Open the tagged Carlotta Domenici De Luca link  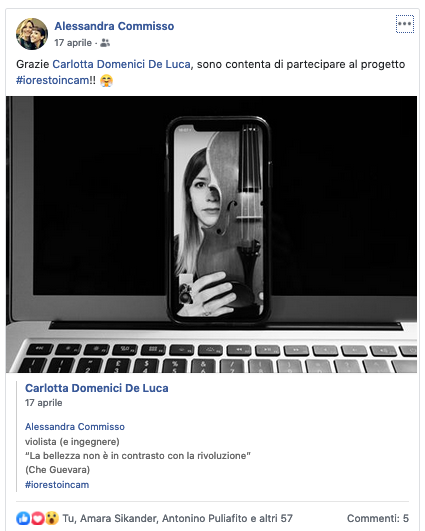point(121,64)
